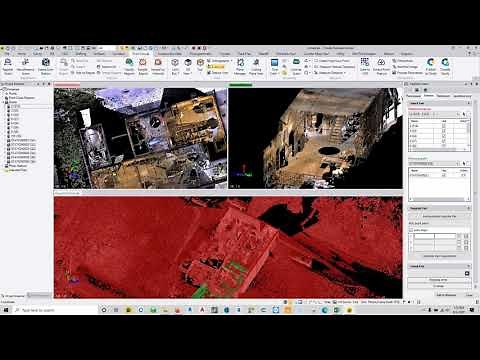Click the Close button at the bottom of the right panel
This screenshot has width=480, height=360.
pos(469,295)
